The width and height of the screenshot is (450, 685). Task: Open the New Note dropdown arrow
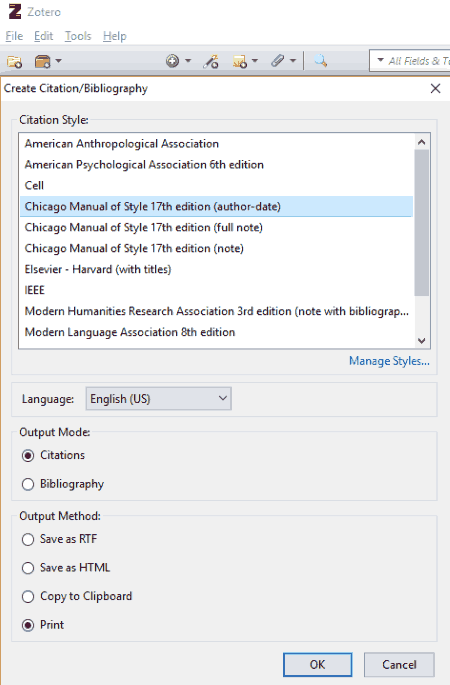(x=255, y=61)
